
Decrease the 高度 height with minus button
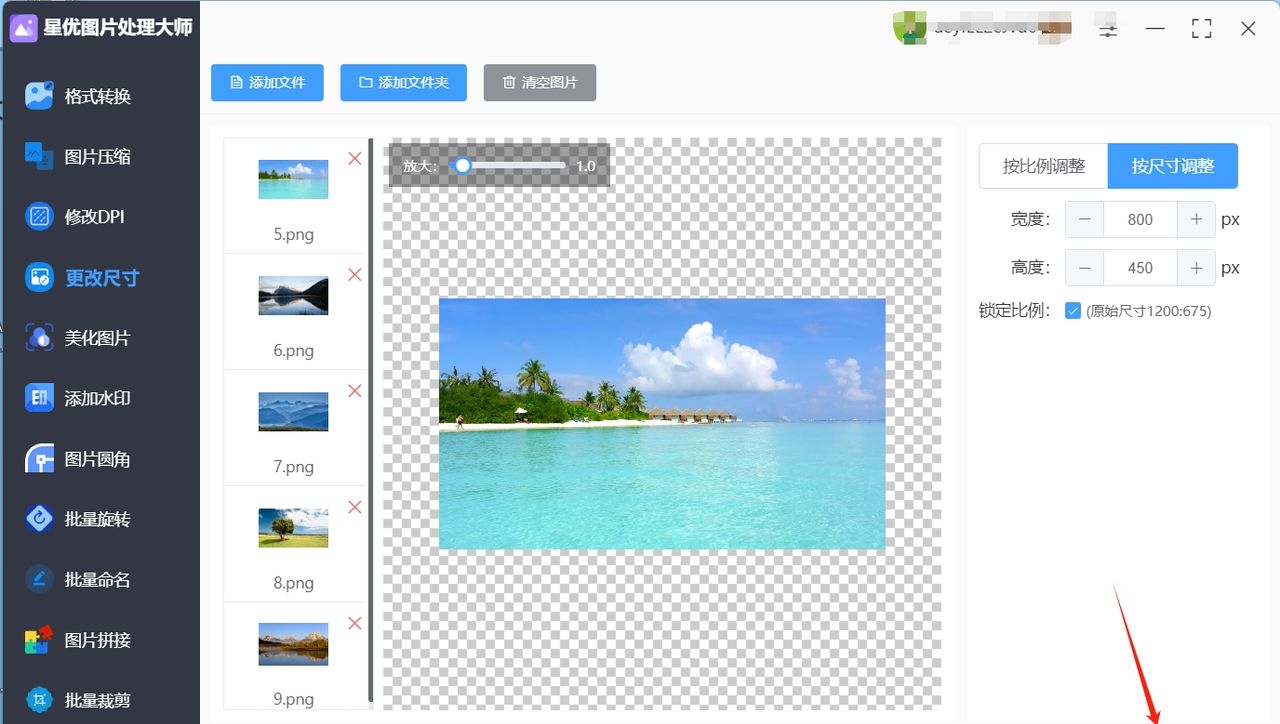[1085, 268]
